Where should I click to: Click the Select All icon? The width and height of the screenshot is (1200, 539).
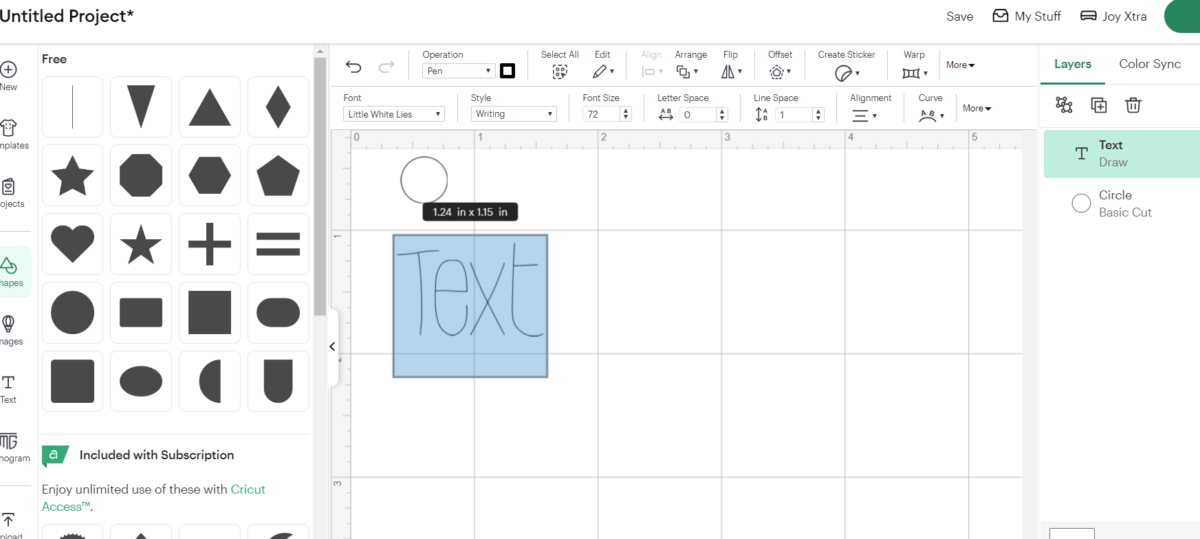pyautogui.click(x=560, y=72)
